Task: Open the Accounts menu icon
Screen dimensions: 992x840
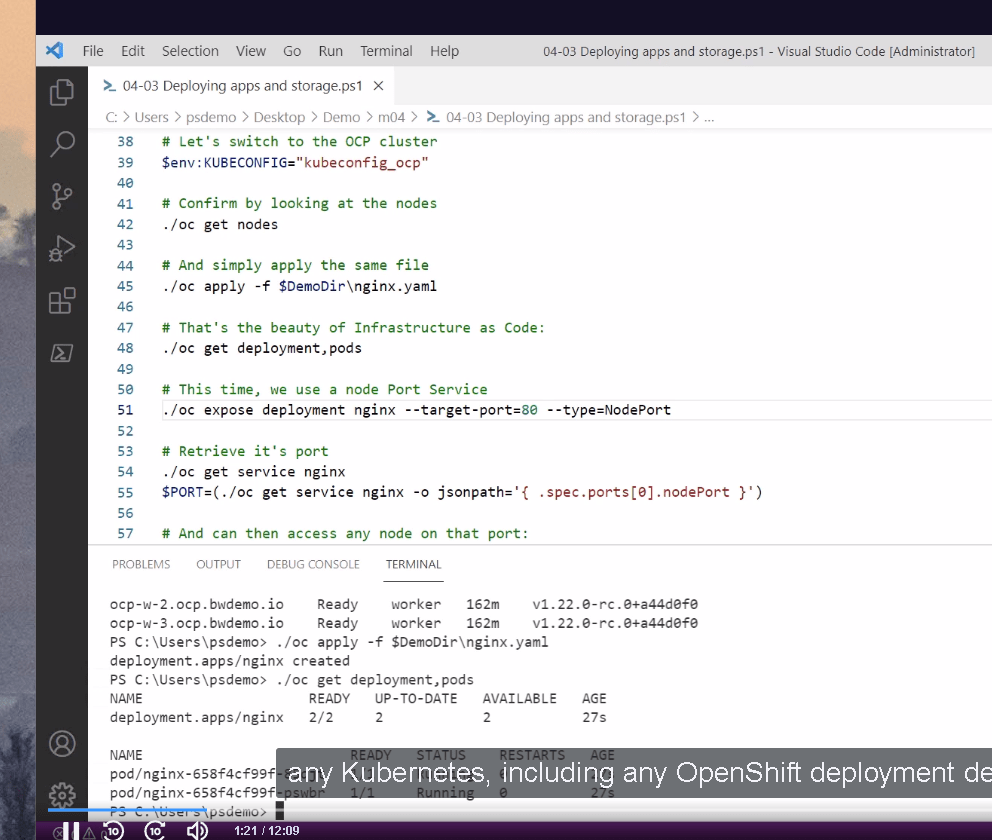Action: (x=62, y=744)
